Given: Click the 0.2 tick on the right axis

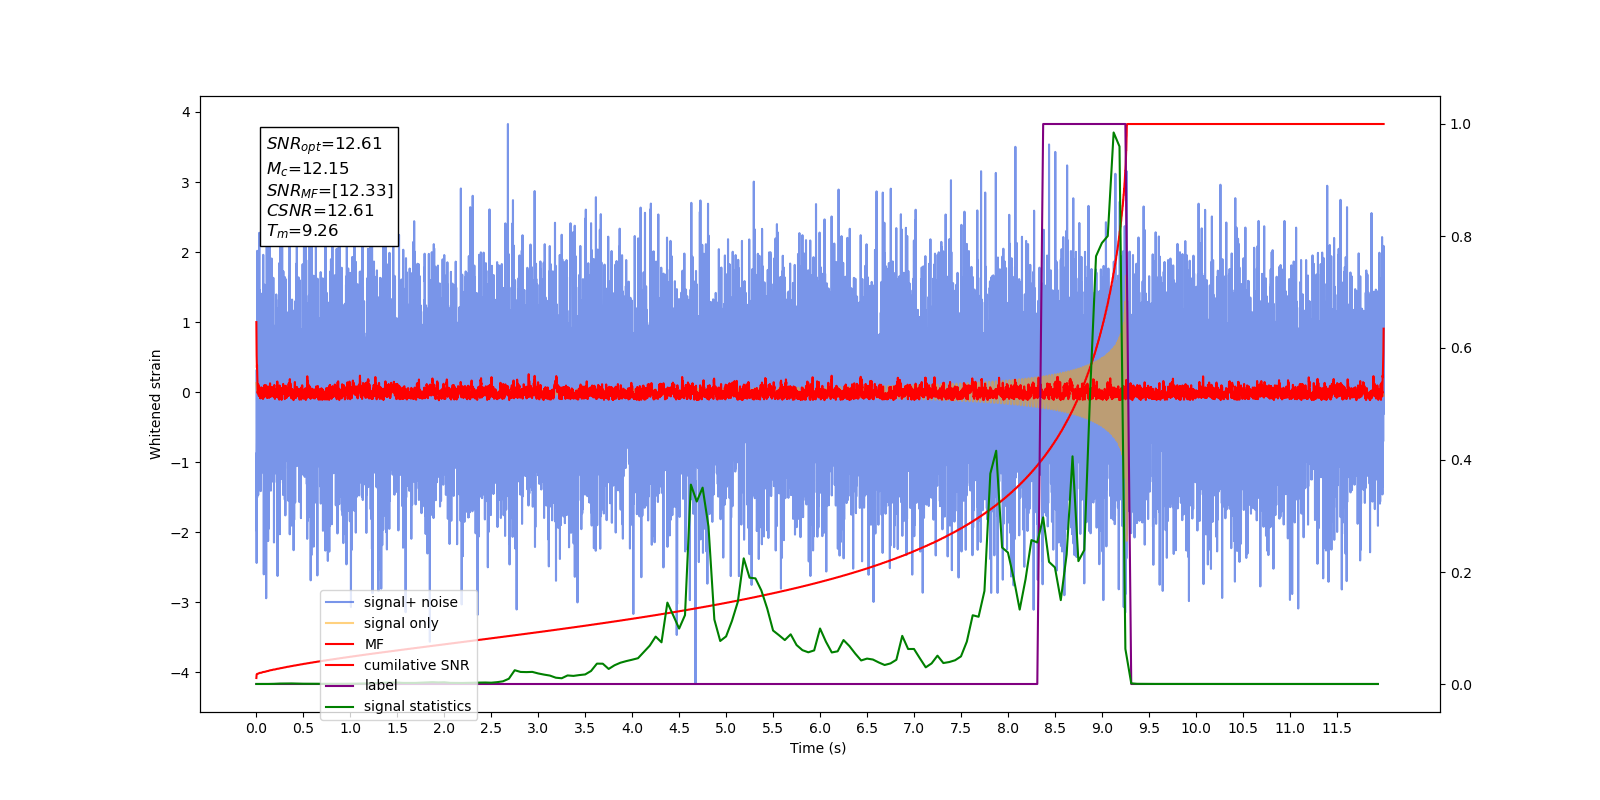Looking at the screenshot, I should [1461, 573].
